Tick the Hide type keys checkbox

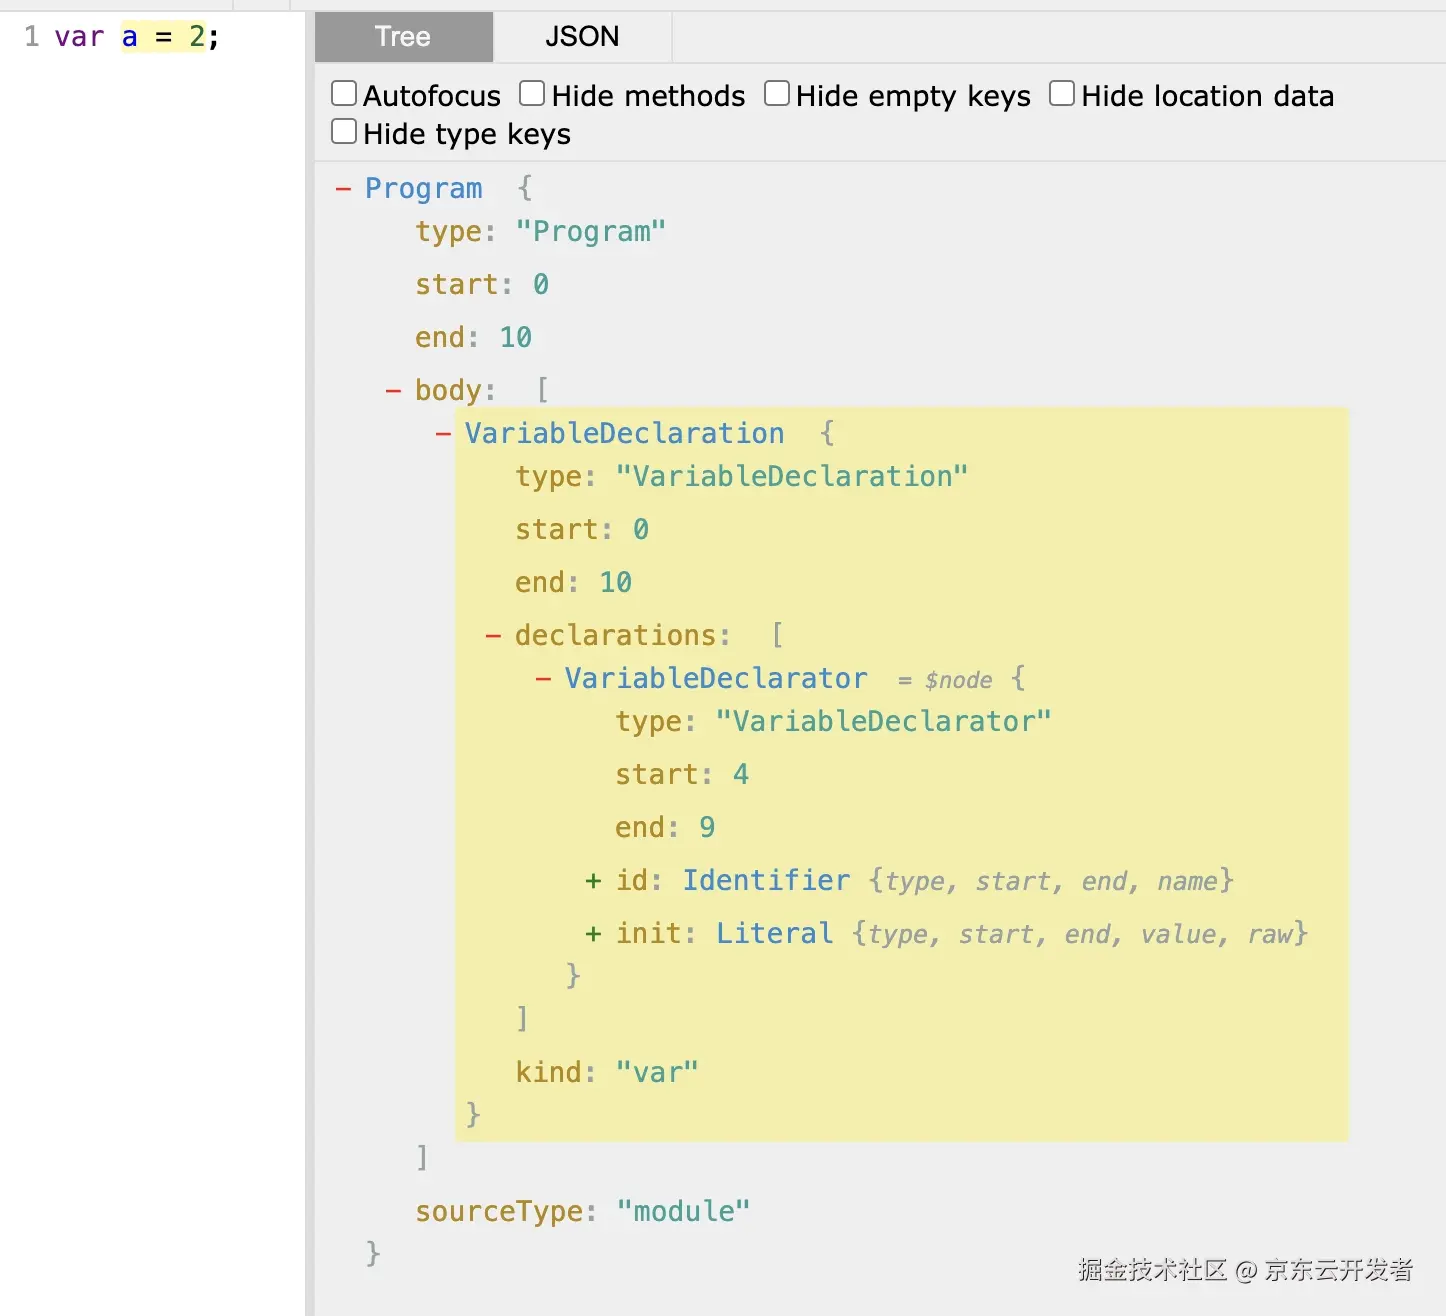click(344, 132)
